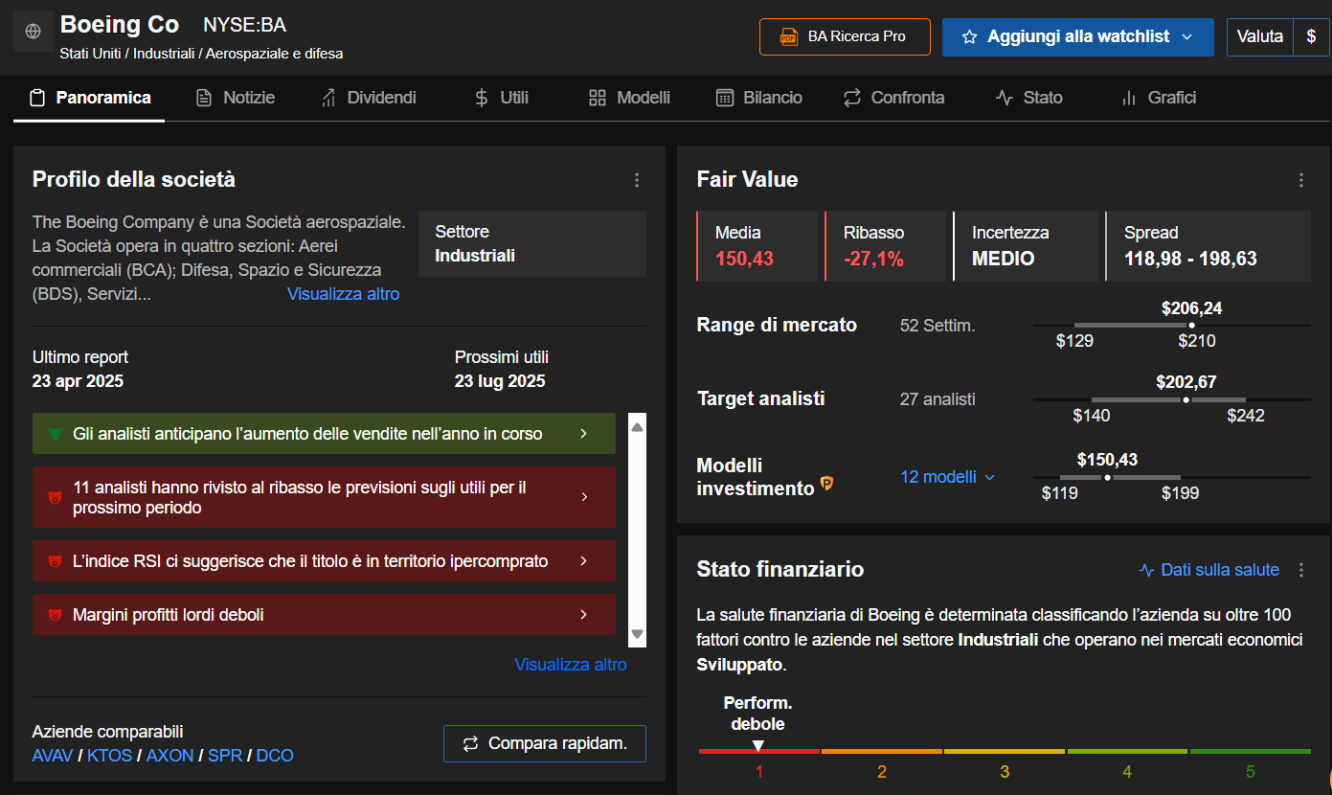This screenshot has height=795, width=1332.
Task: Open the Dati sulla salute link
Action: click(1210, 570)
